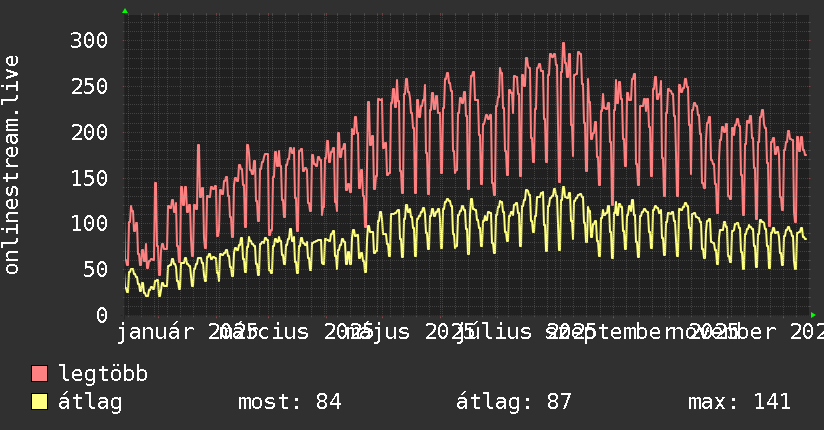Click the 'onlinestream.live' vertical axis title
The image size is (824, 430).
pos(11,165)
